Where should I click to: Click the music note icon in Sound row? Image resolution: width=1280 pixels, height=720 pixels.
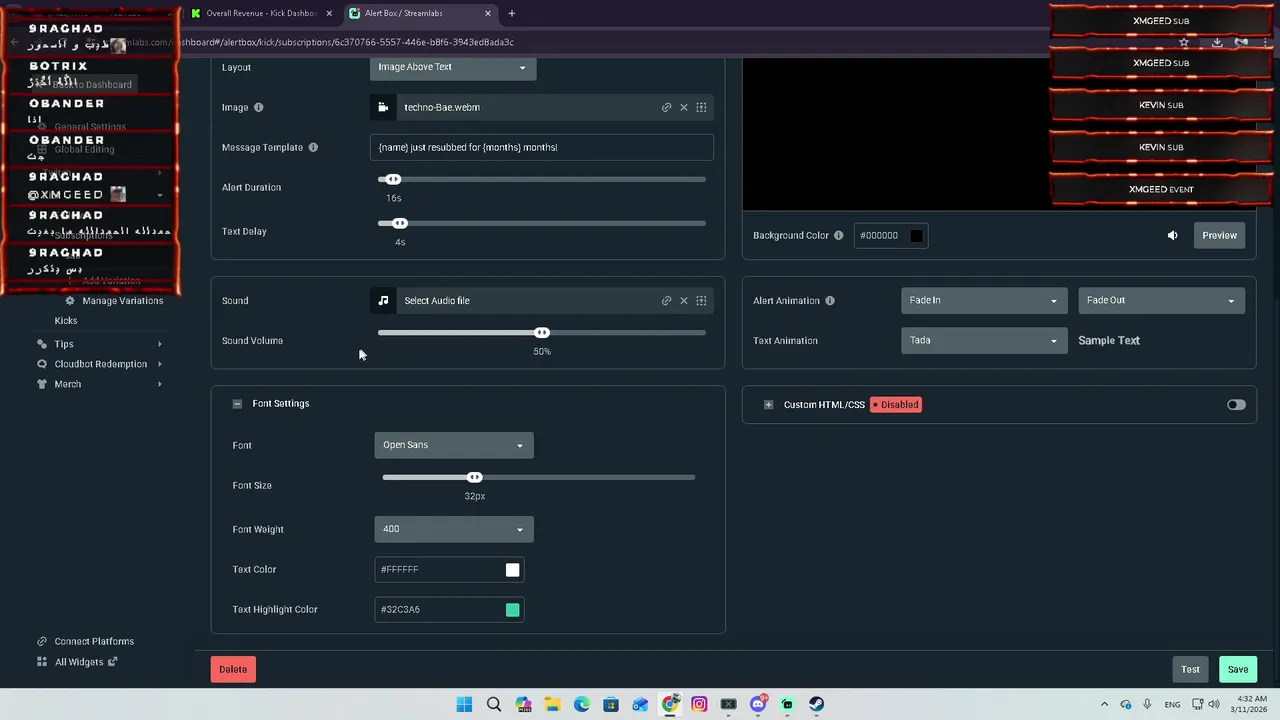click(383, 300)
